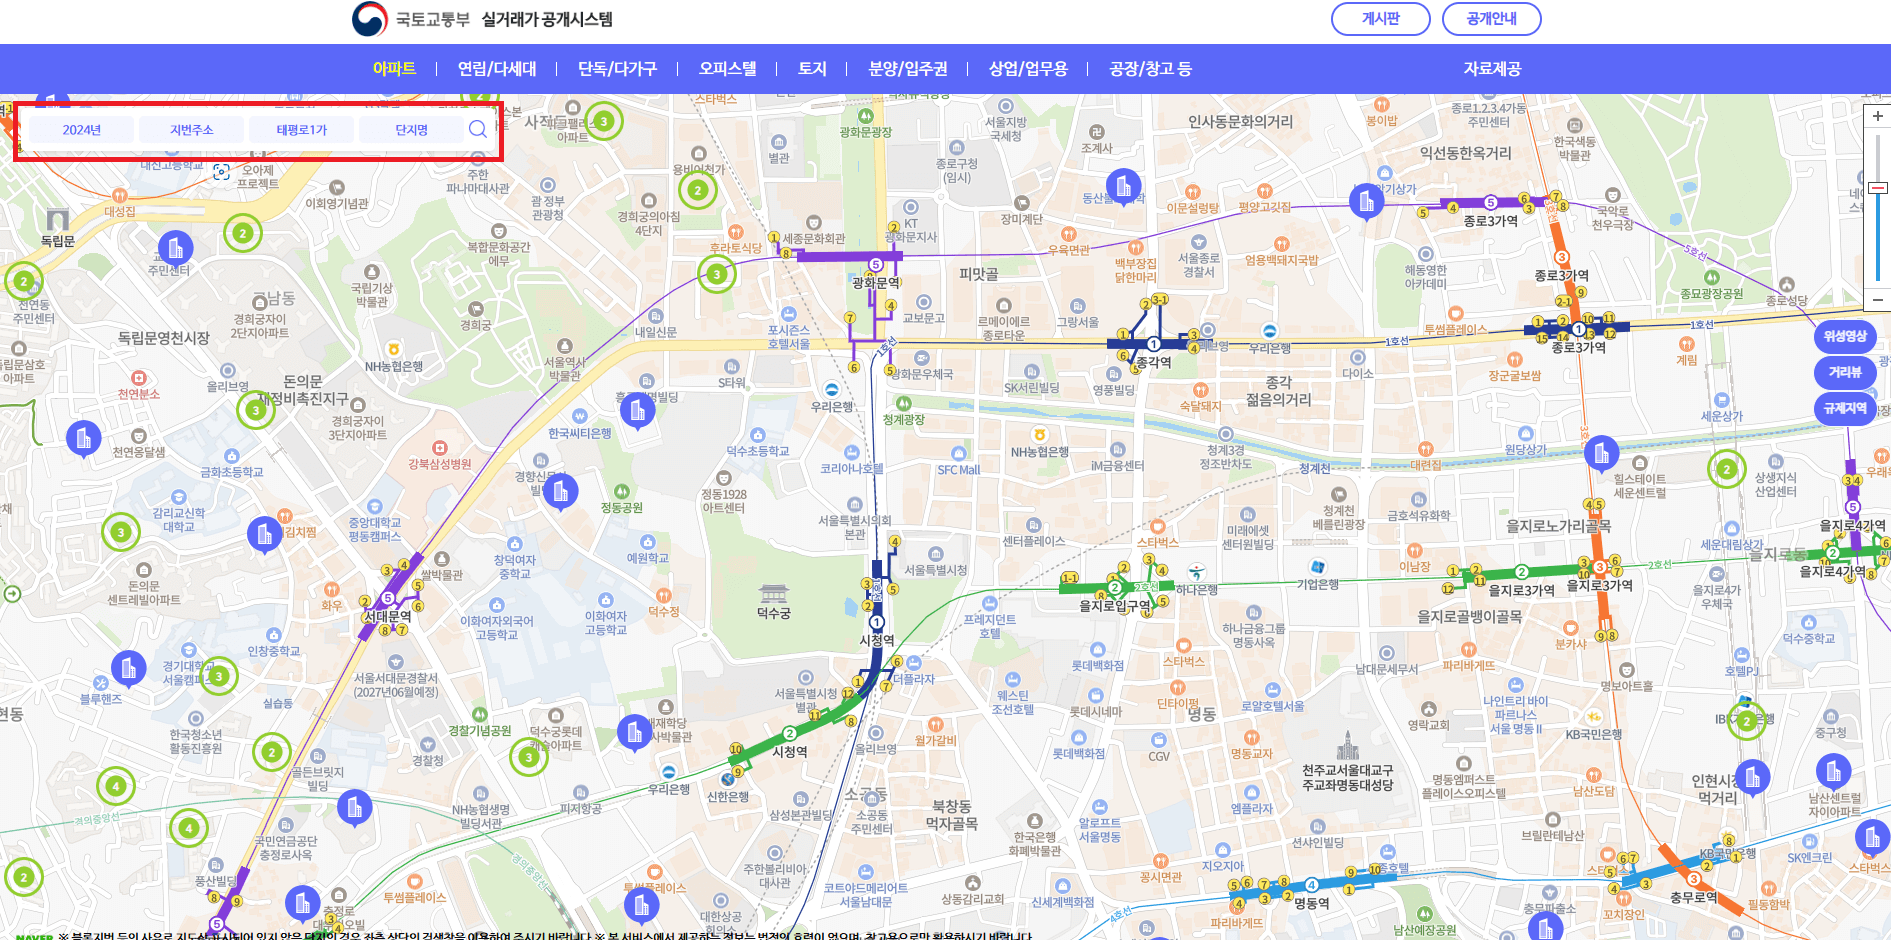The height and width of the screenshot is (940, 1891).
Task: Select the apartment marker by 경향신문
Action: [561, 491]
